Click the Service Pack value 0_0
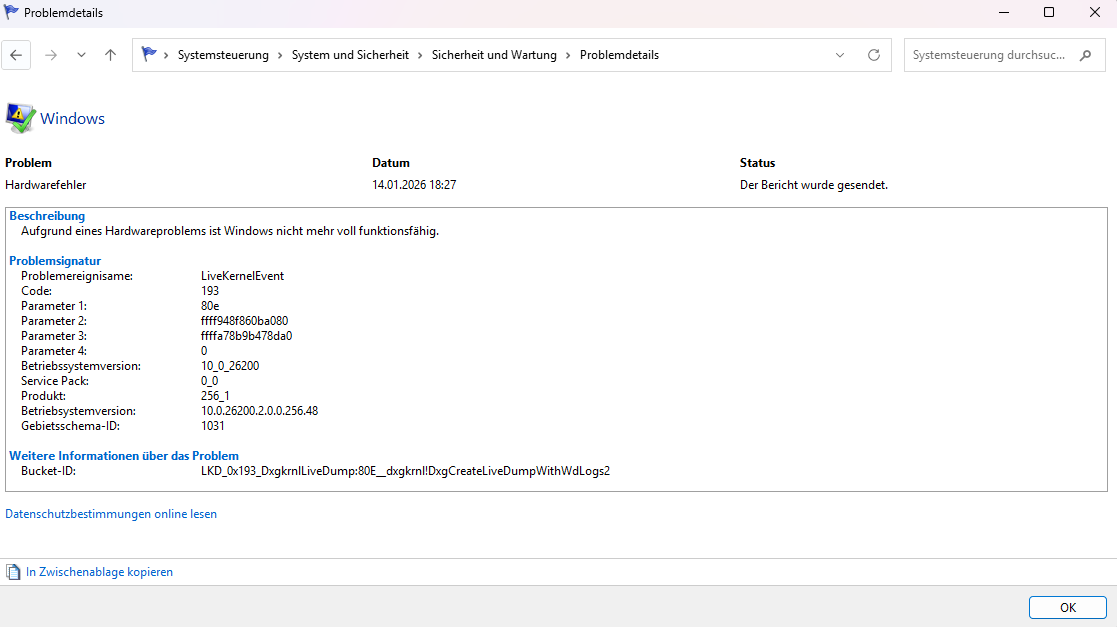Image resolution: width=1117 pixels, height=627 pixels. click(x=209, y=380)
